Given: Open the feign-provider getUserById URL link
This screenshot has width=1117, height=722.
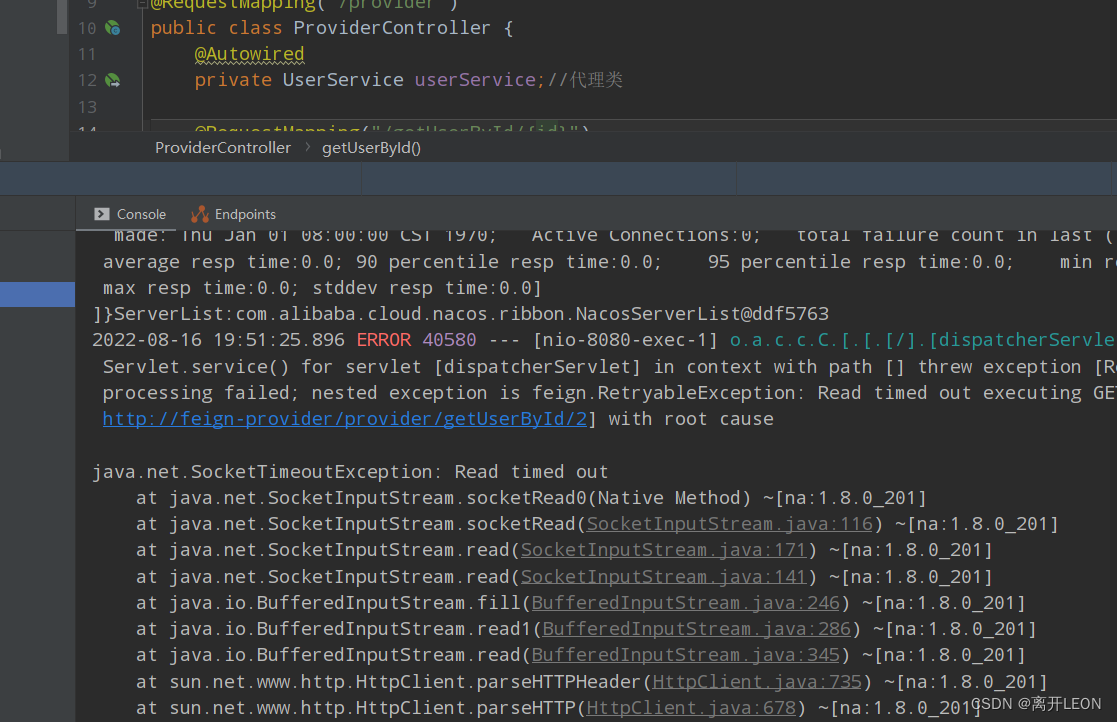Looking at the screenshot, I should [x=346, y=418].
